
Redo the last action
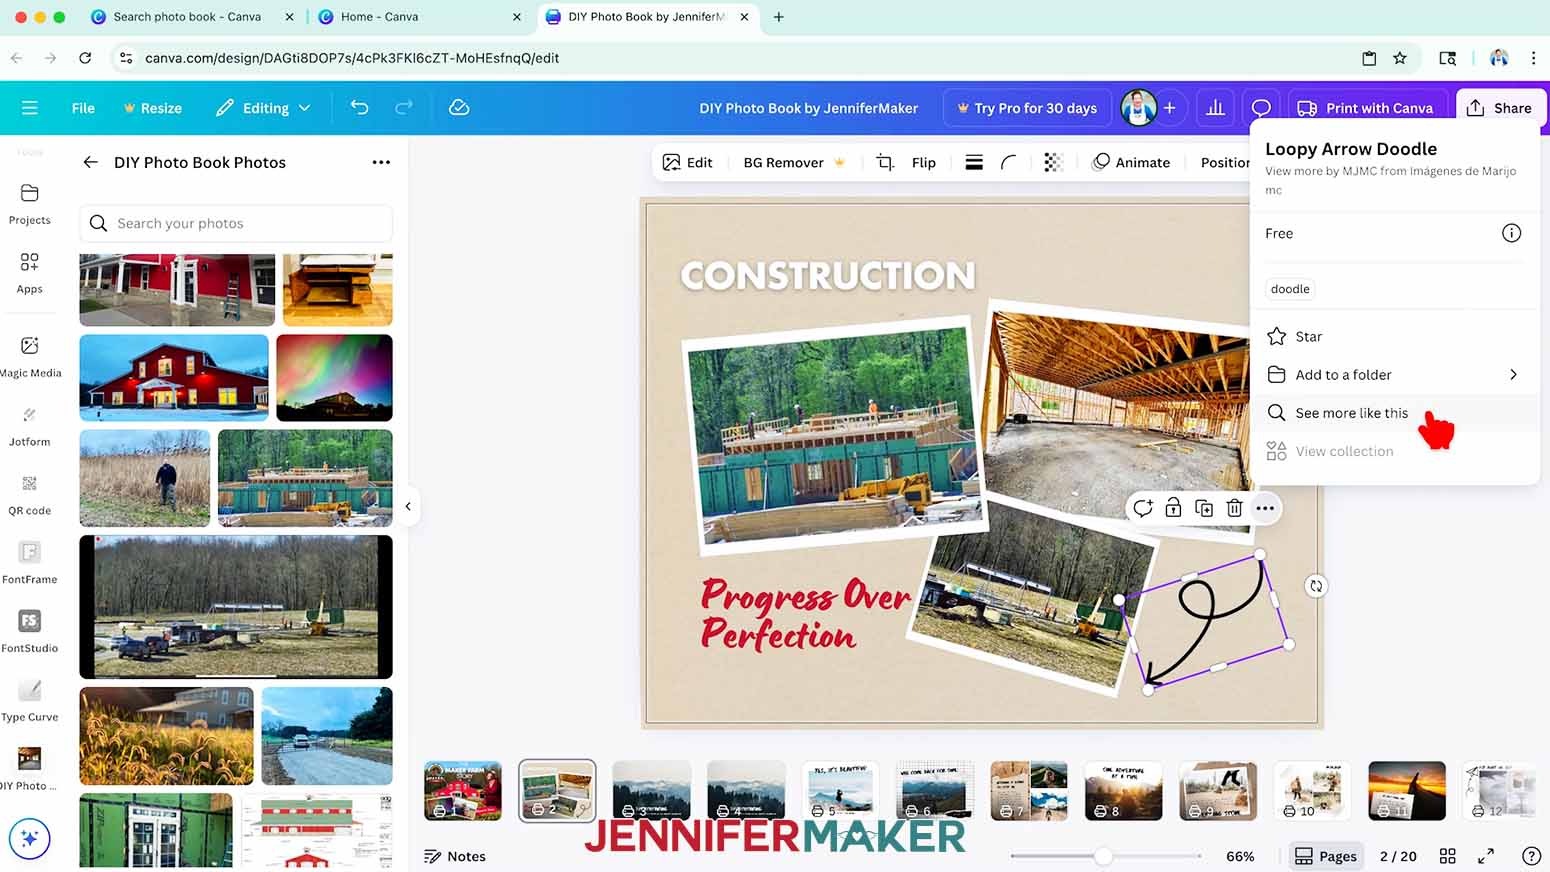pyautogui.click(x=404, y=107)
